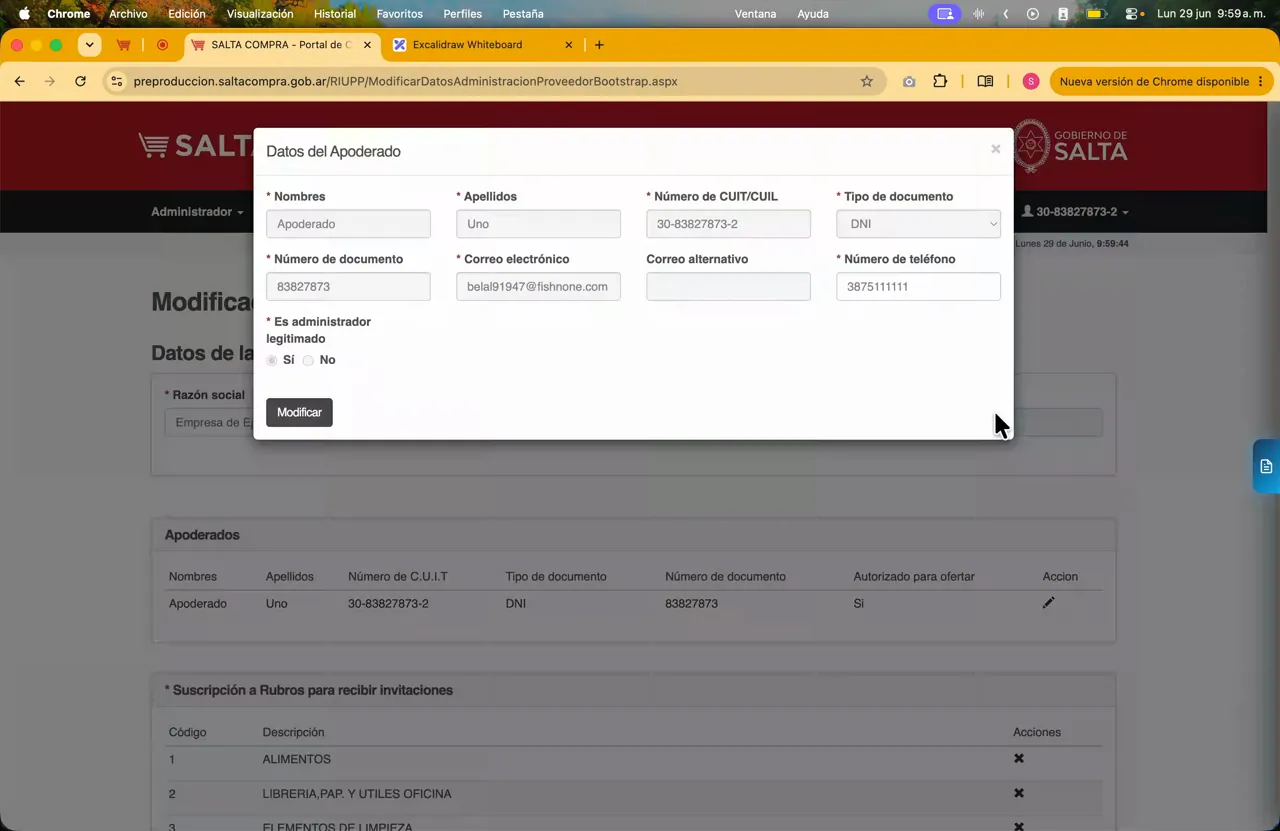This screenshot has width=1280, height=831.
Task: Reload the page with refresh icon
Action: coord(80,81)
